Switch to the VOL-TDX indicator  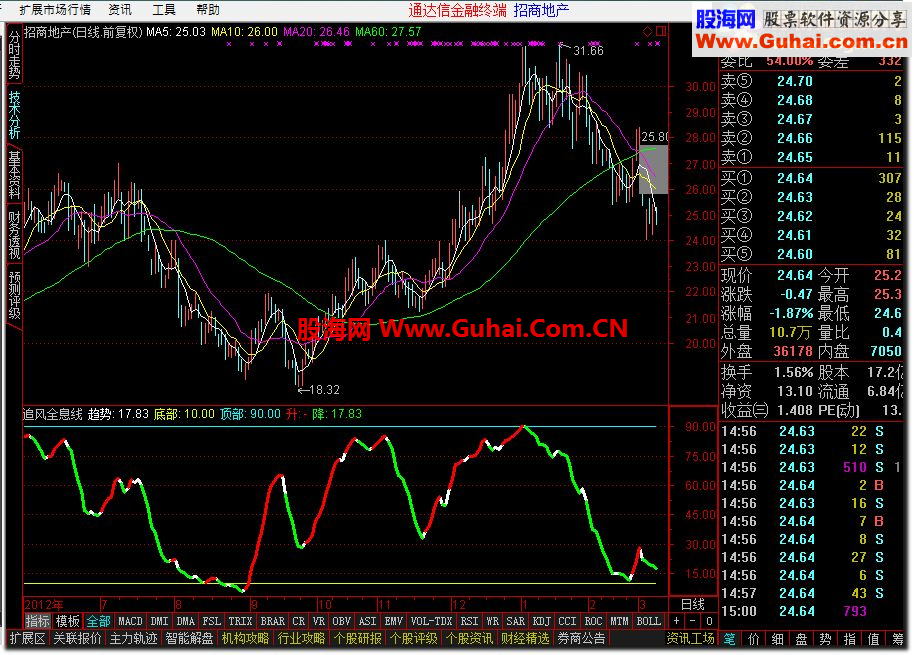click(431, 621)
